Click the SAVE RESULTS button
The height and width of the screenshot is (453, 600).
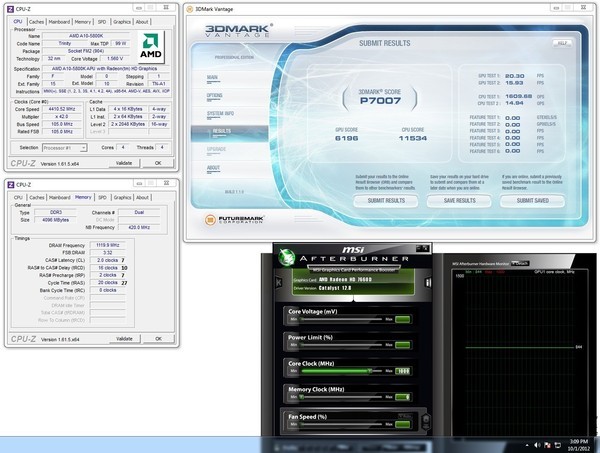pyautogui.click(x=459, y=201)
